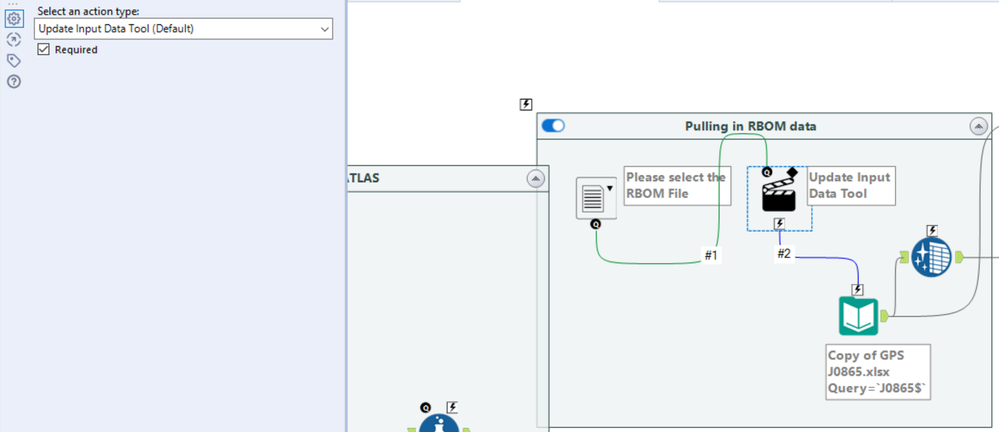Toggle the Required checkbox

[x=43, y=50]
